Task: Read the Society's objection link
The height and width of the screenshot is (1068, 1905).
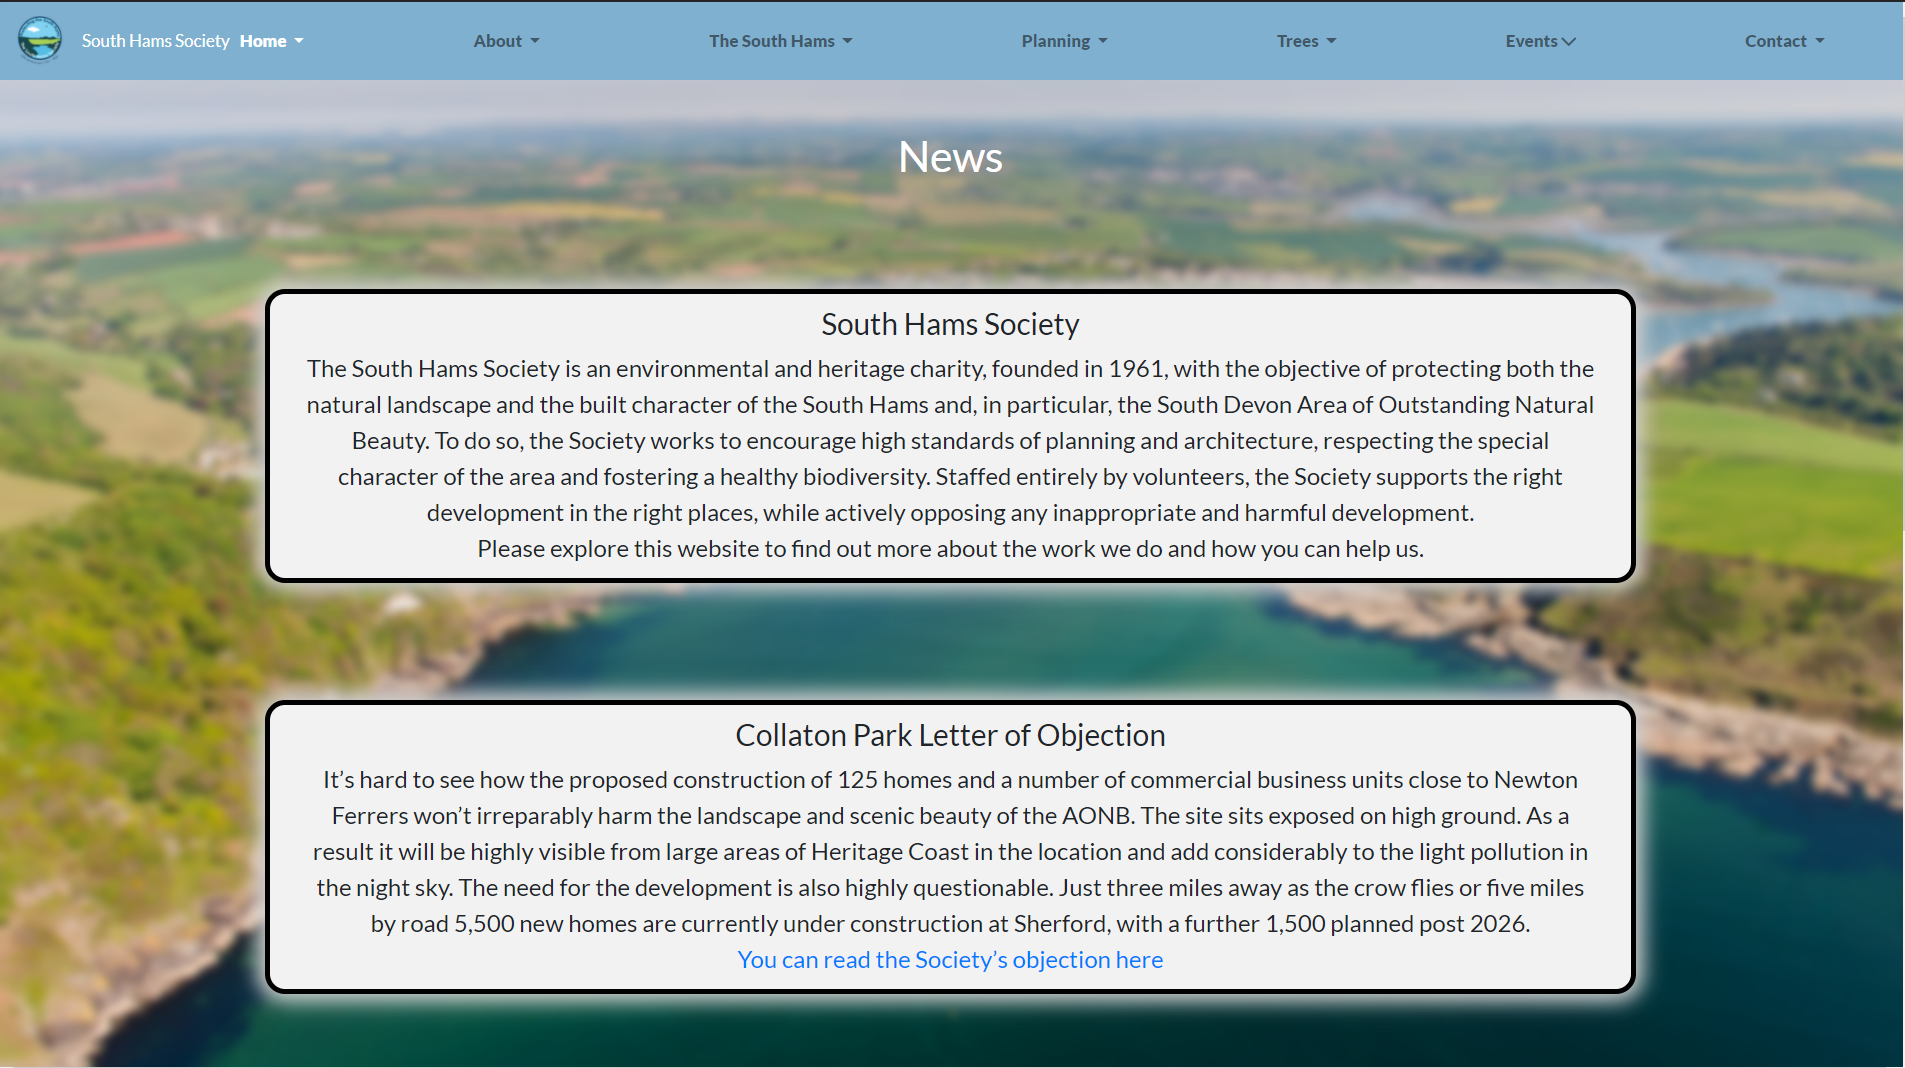Action: point(950,960)
